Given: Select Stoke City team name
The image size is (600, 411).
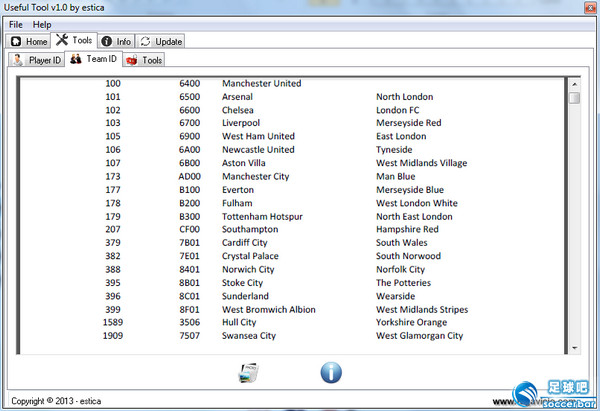Looking at the screenshot, I should tap(242, 283).
